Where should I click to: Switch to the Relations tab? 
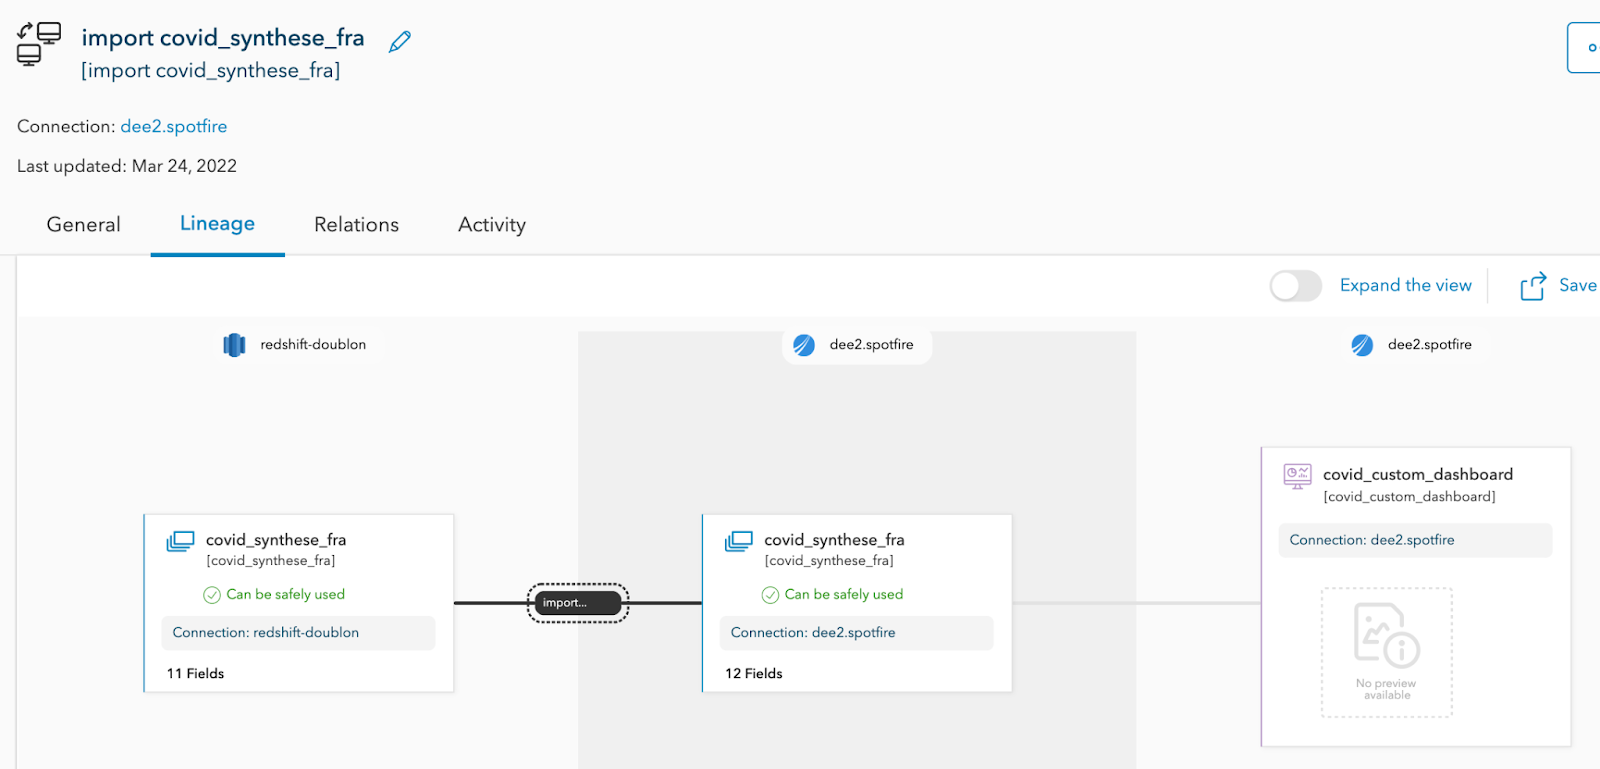click(x=356, y=225)
